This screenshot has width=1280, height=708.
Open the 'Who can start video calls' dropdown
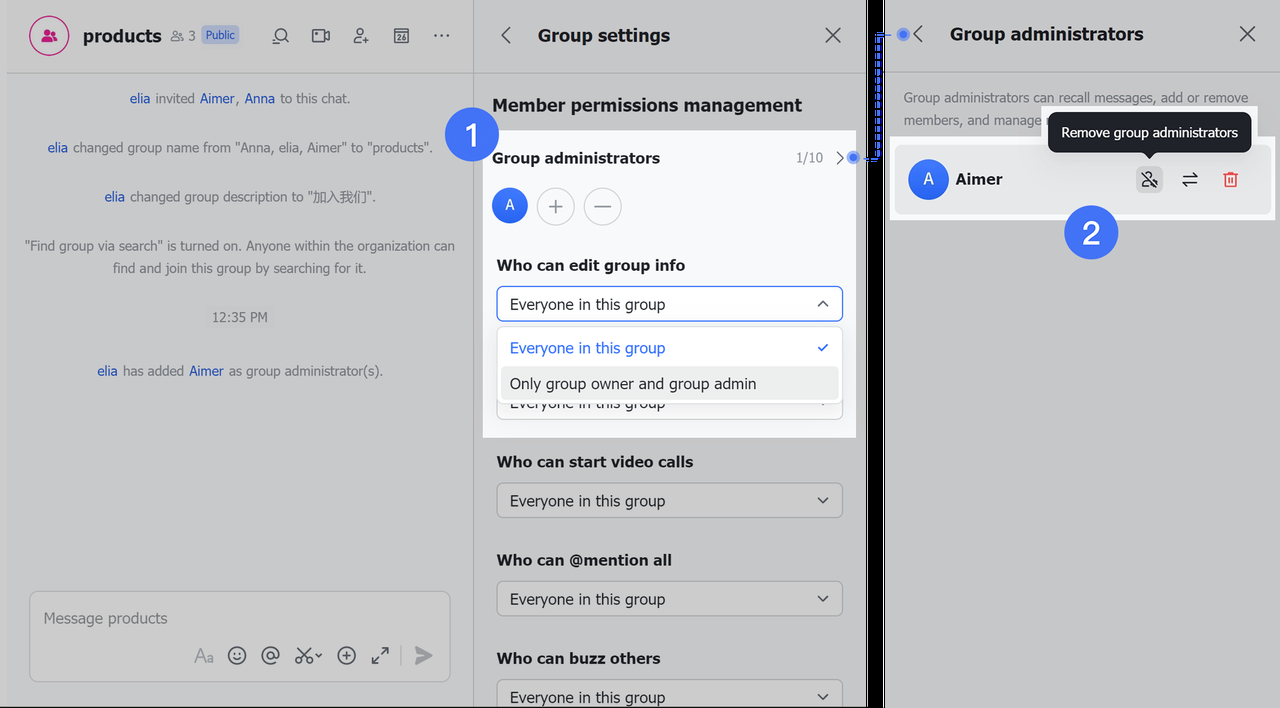click(x=669, y=501)
